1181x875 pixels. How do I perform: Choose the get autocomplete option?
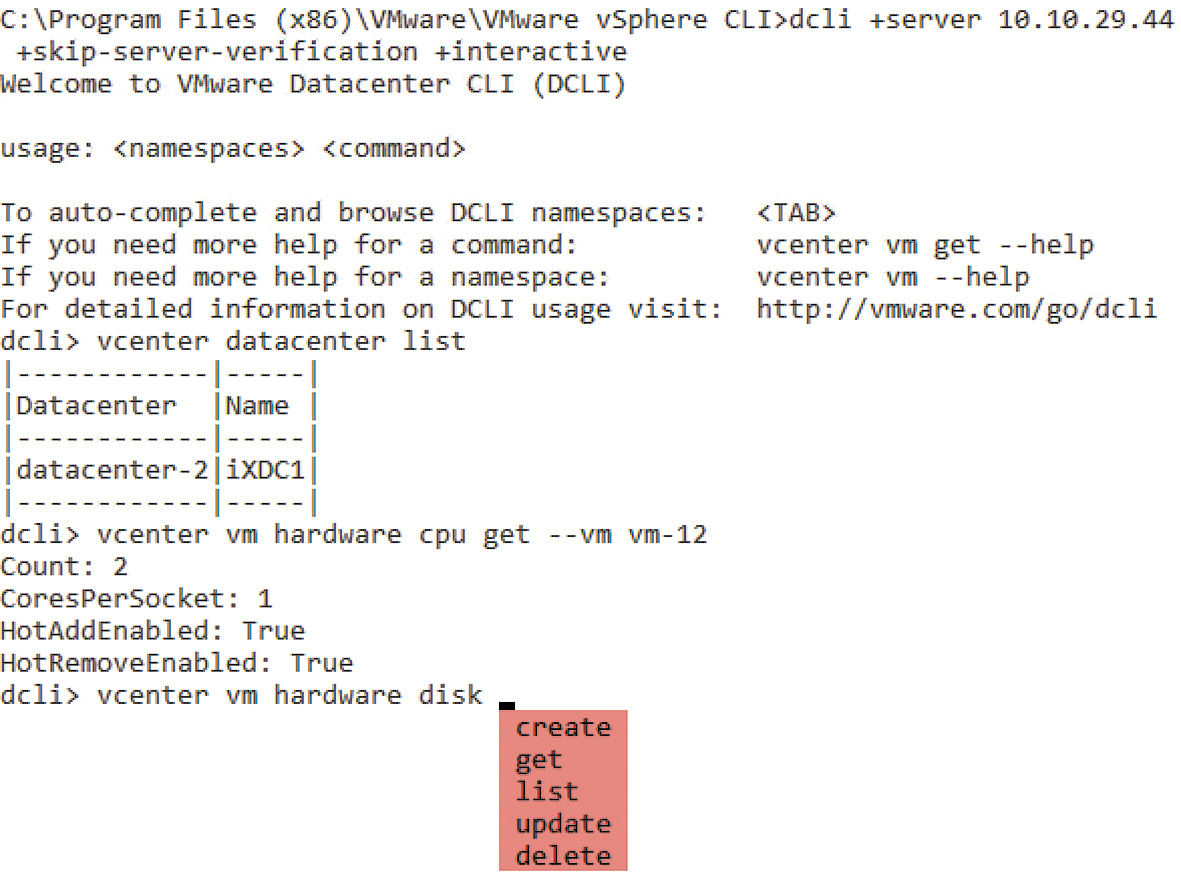pyautogui.click(x=539, y=760)
